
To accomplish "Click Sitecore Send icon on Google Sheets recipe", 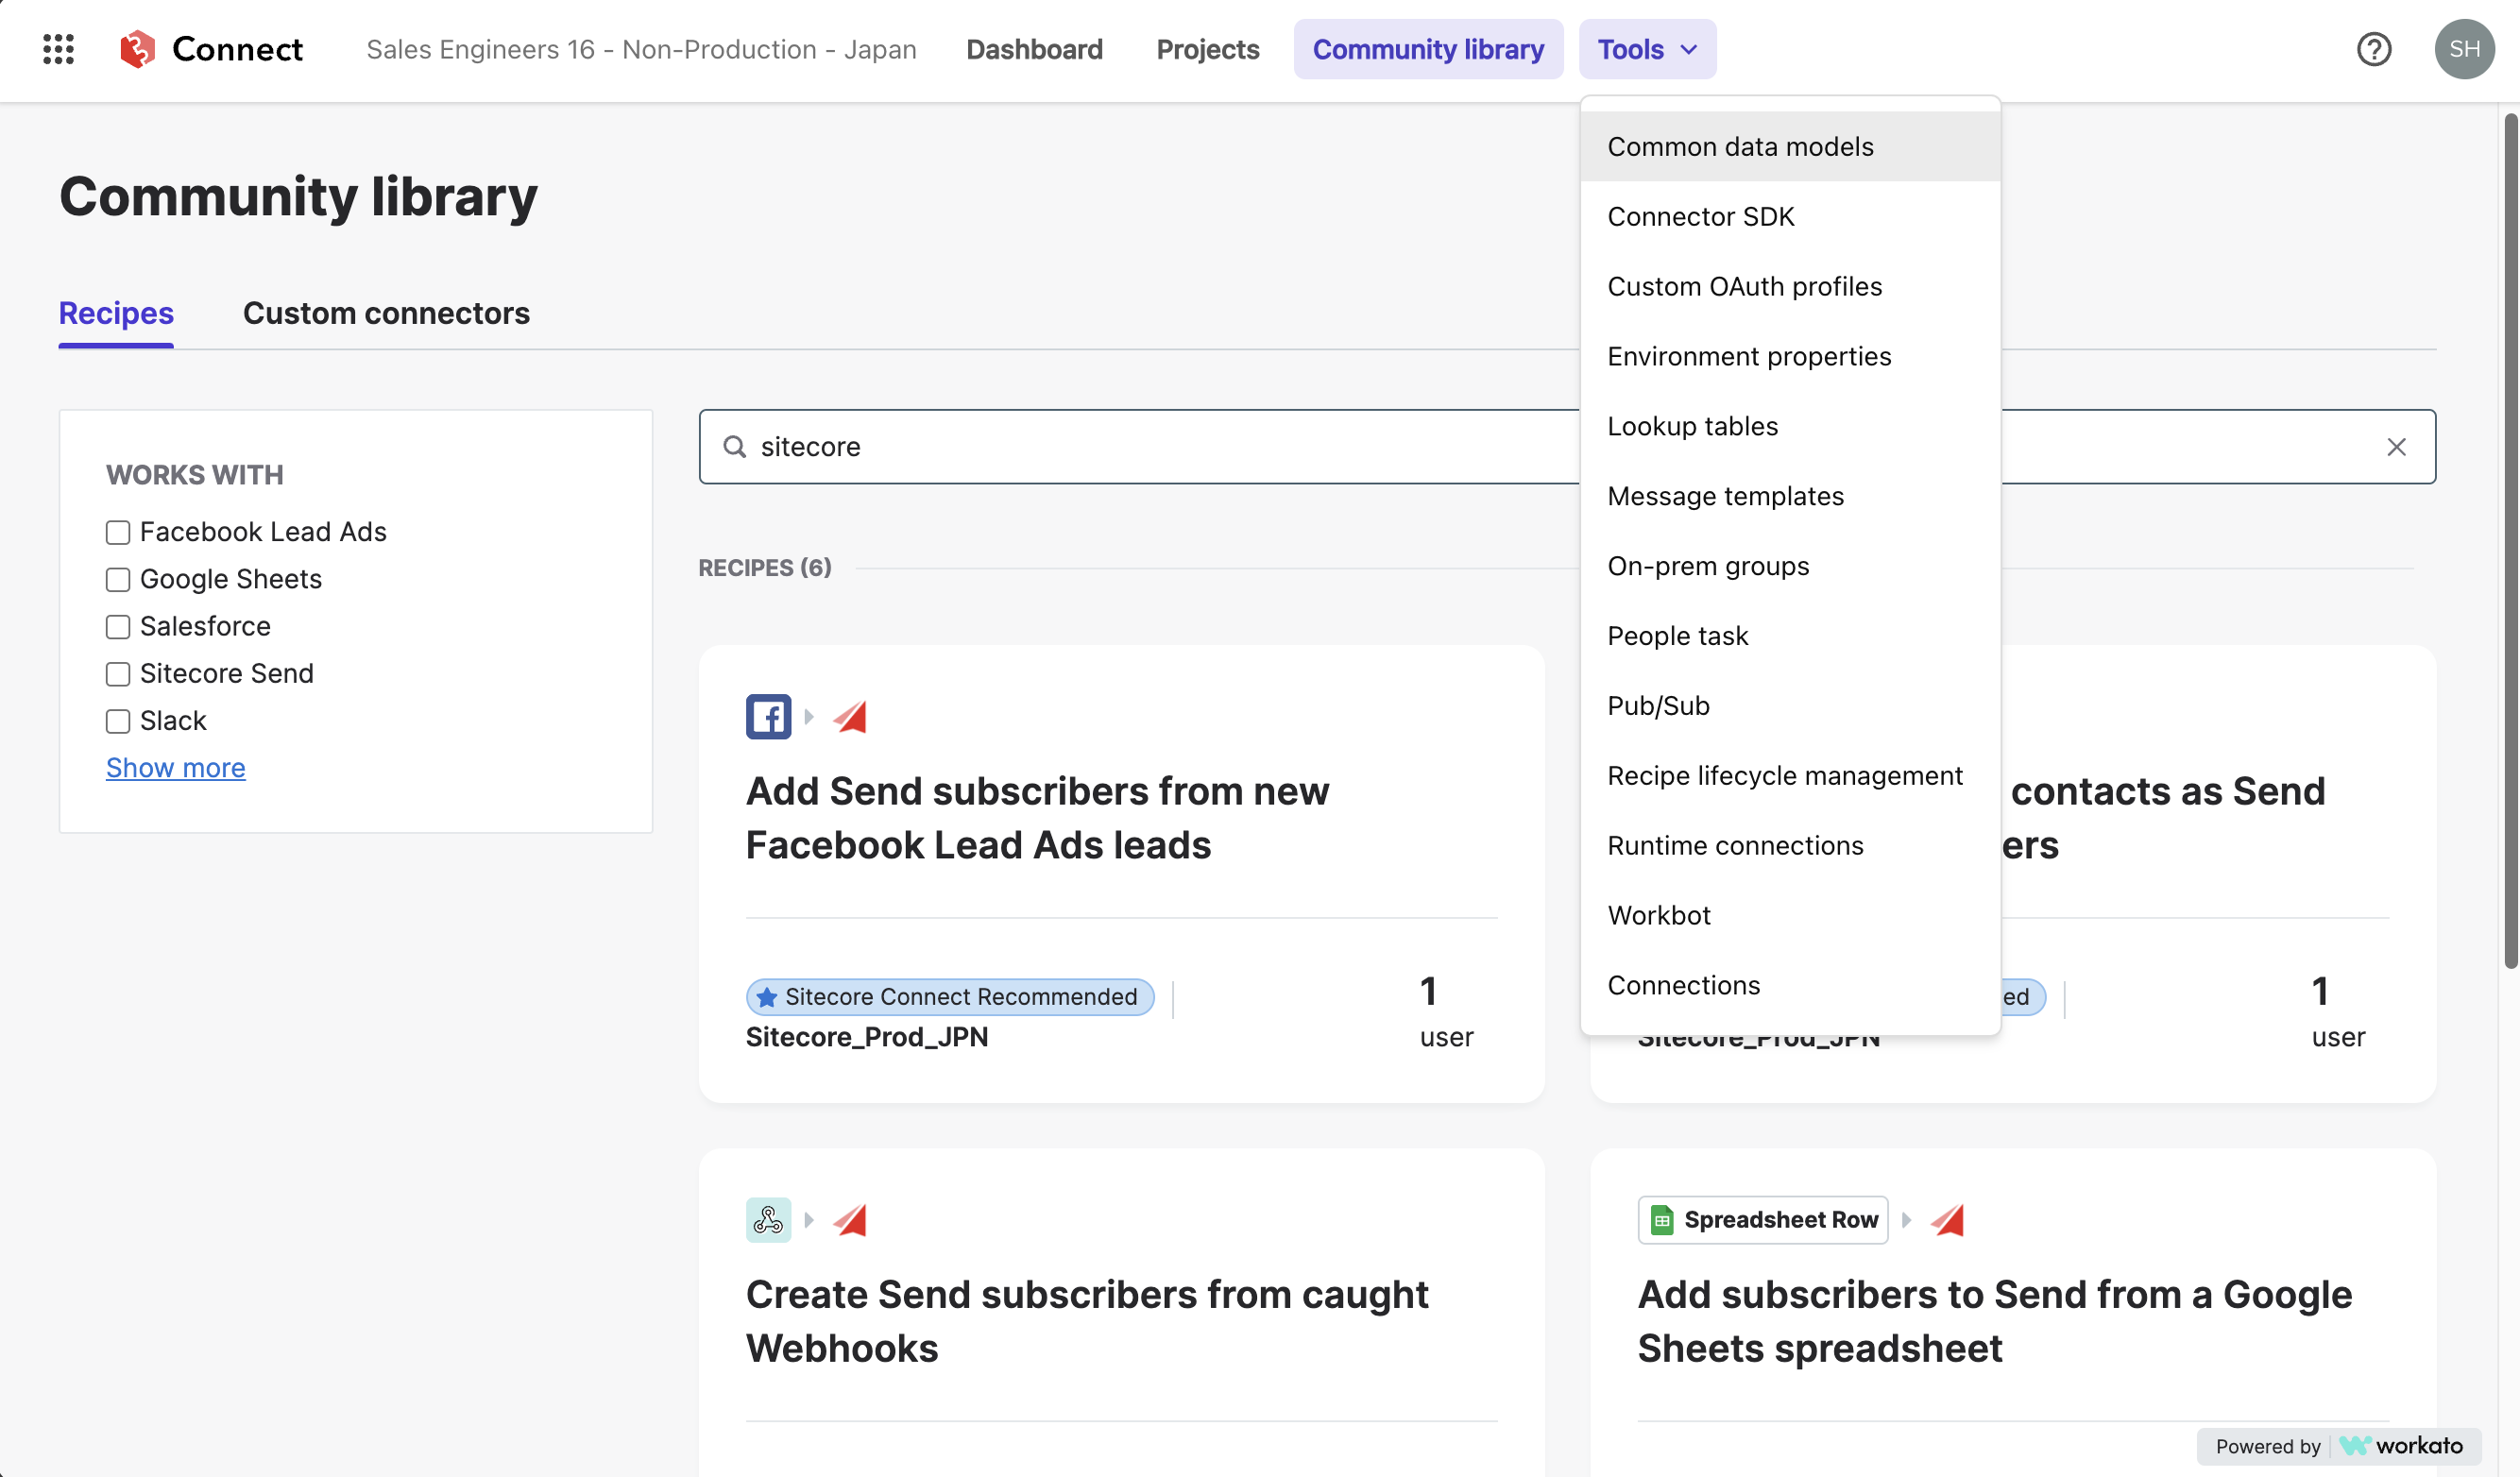I will click(x=1947, y=1220).
